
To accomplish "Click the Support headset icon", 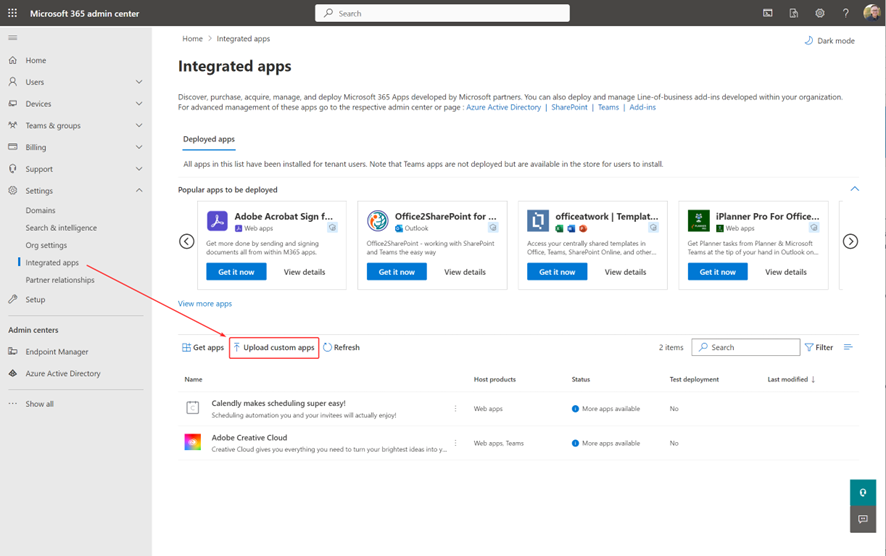I will 12,168.
